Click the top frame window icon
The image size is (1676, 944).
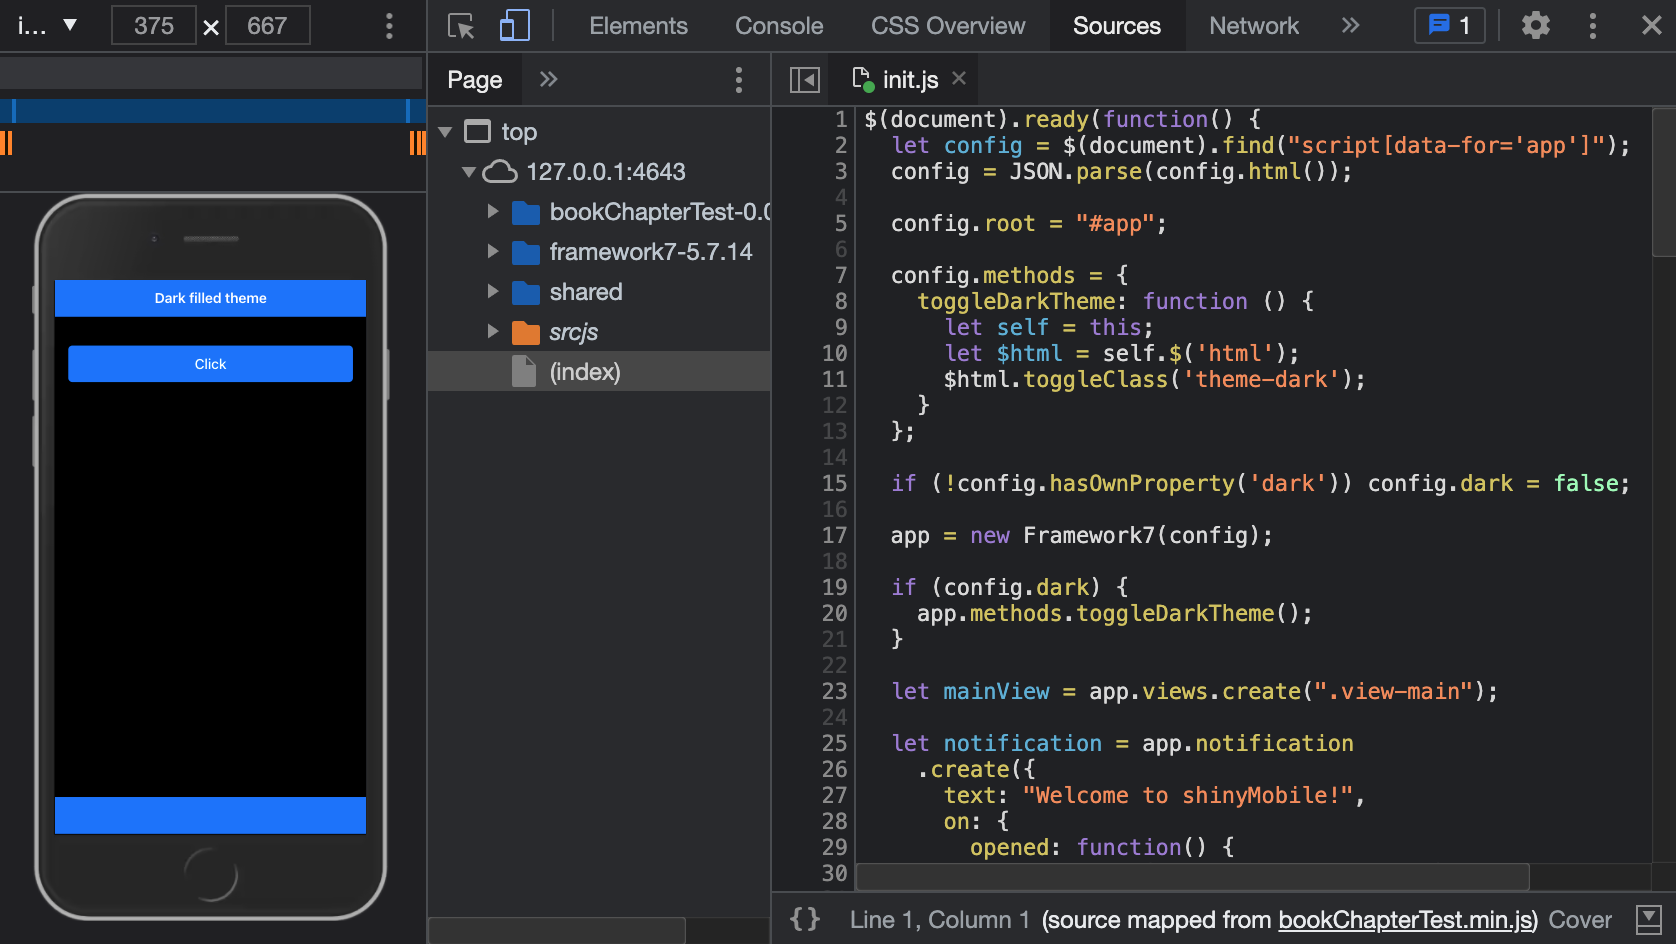point(478,131)
